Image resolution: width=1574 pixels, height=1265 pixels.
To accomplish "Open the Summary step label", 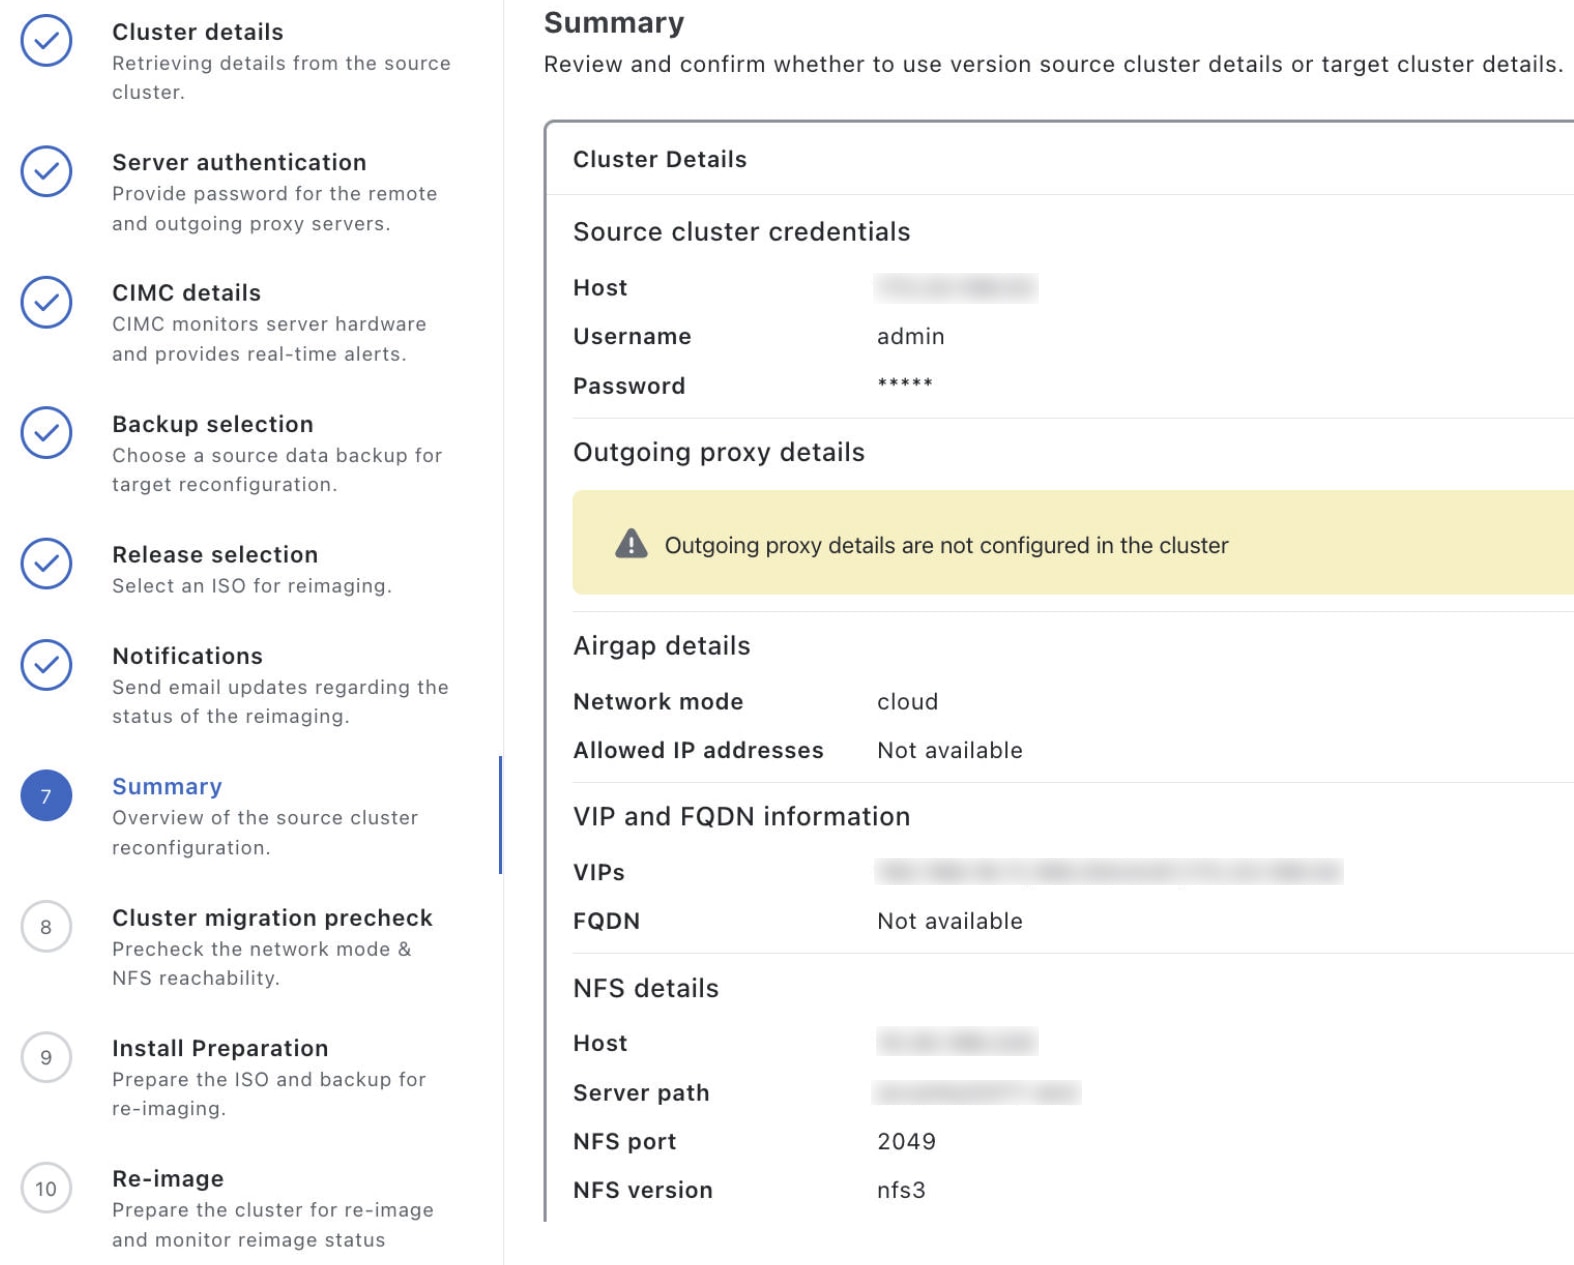I will click(x=167, y=787).
